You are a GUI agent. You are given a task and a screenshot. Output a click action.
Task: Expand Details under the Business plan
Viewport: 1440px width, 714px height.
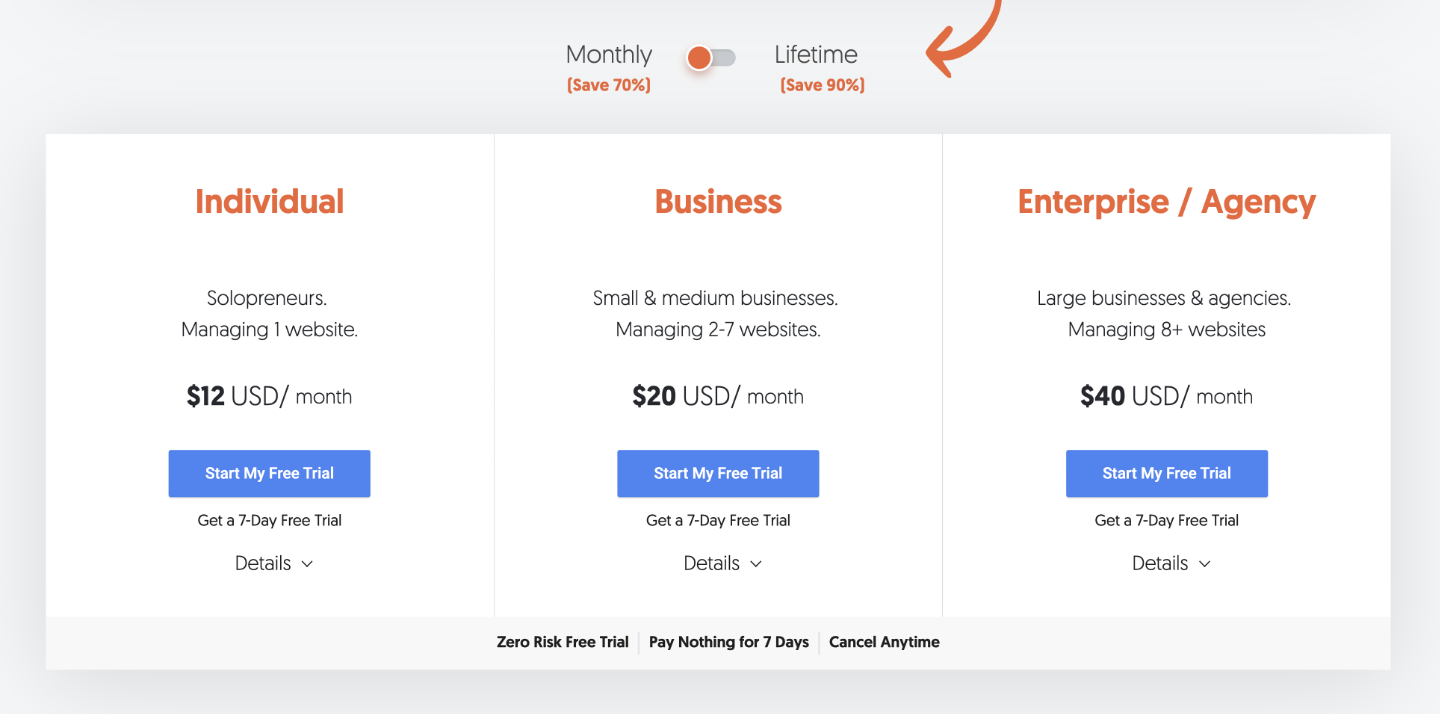click(x=722, y=564)
